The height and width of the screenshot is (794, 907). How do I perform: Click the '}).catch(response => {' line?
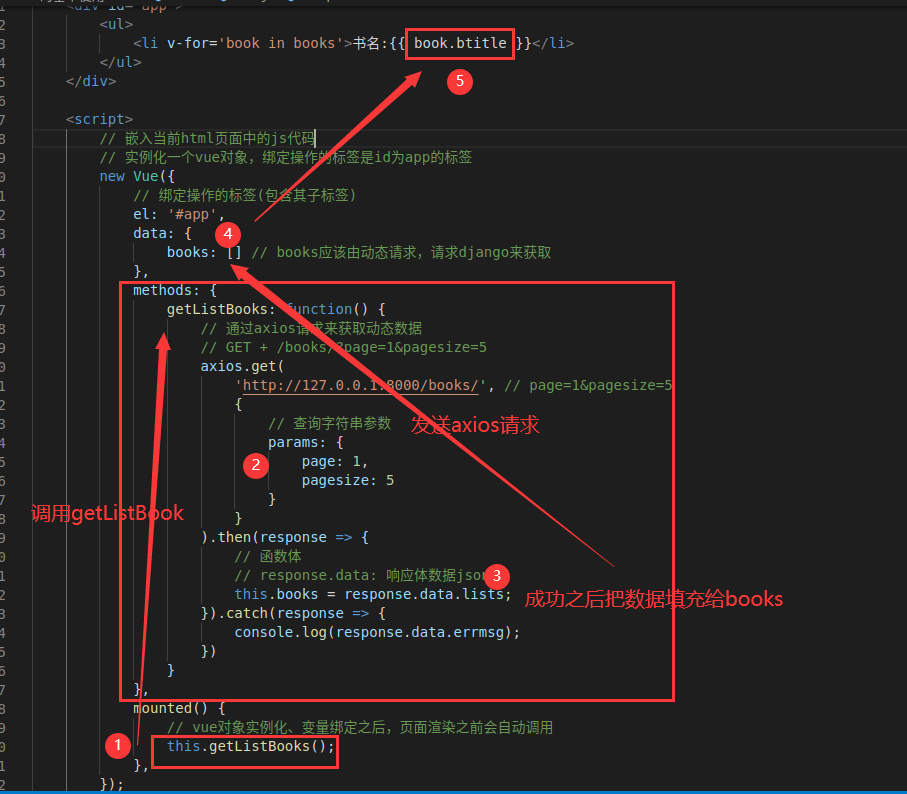(293, 614)
